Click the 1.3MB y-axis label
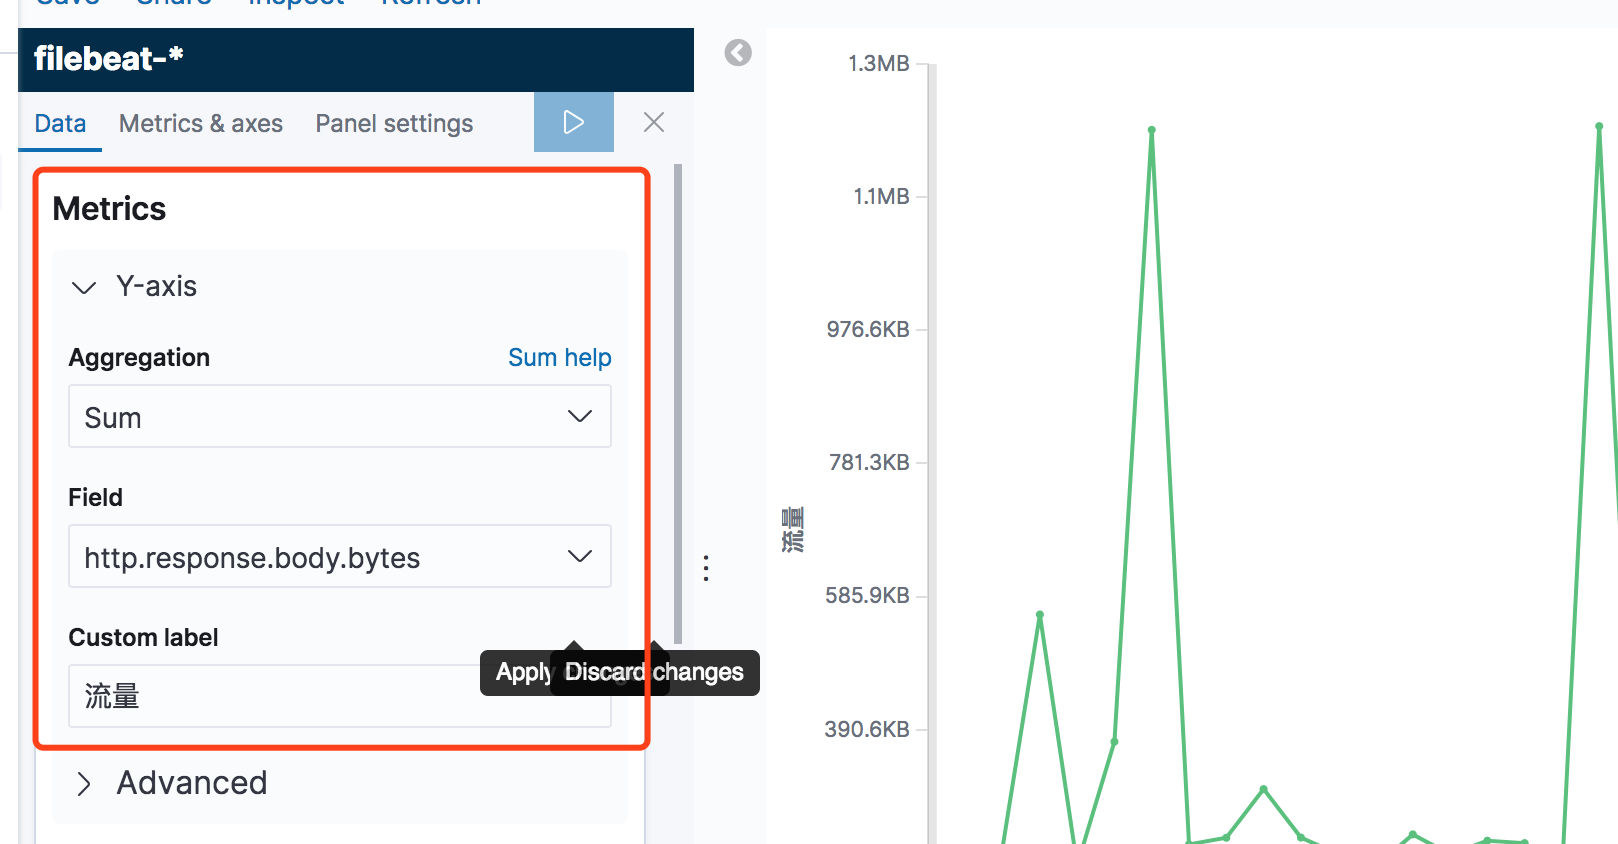 [x=879, y=64]
